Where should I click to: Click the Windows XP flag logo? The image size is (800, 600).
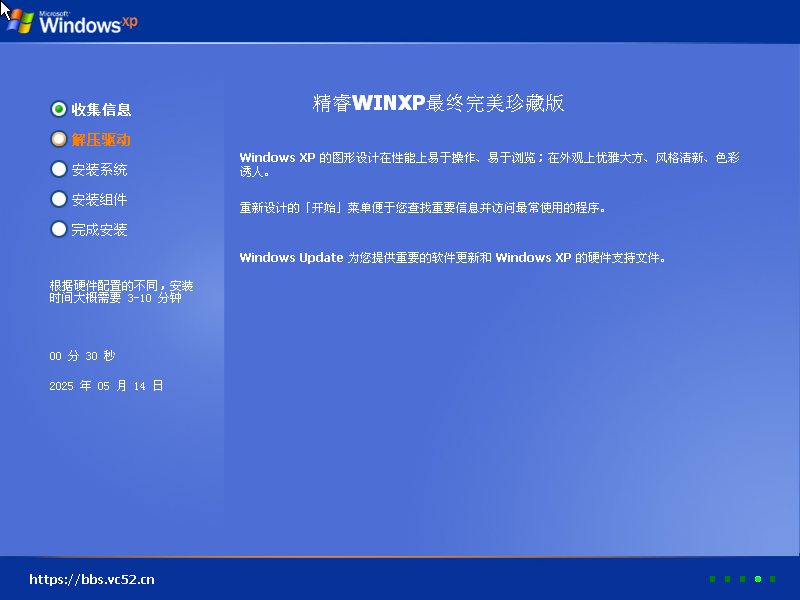(x=22, y=21)
